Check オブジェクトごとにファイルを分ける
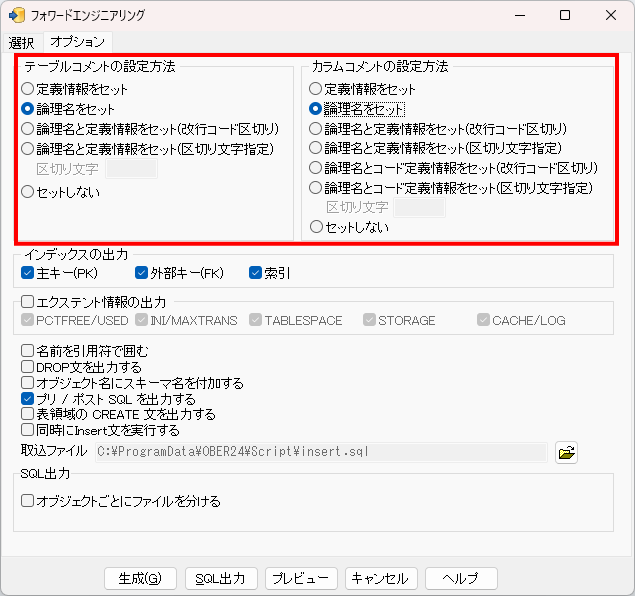 point(27,501)
